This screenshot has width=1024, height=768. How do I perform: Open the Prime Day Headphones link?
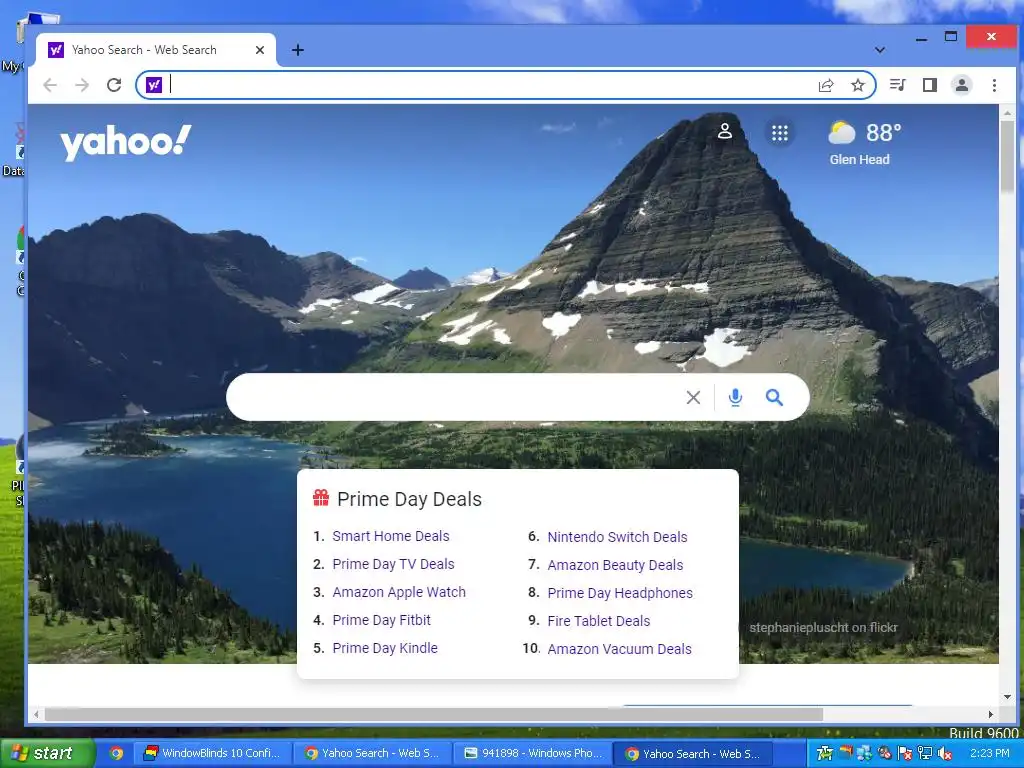[x=620, y=593]
